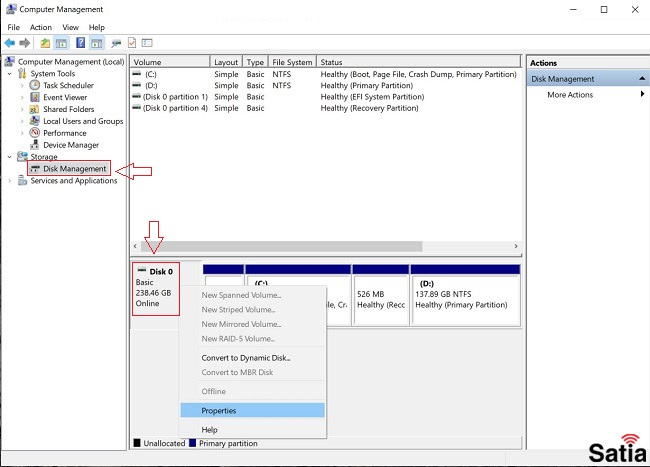Click the volume list scroll left arrow
This screenshot has width=650, height=467.
135,246
